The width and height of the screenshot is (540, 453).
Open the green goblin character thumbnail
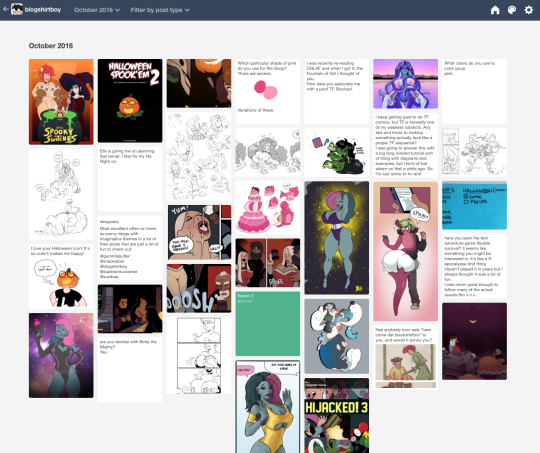[x=336, y=152]
